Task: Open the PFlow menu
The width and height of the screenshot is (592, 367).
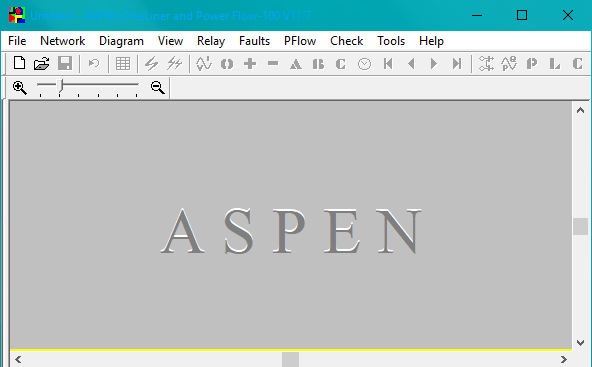Action: pos(300,41)
